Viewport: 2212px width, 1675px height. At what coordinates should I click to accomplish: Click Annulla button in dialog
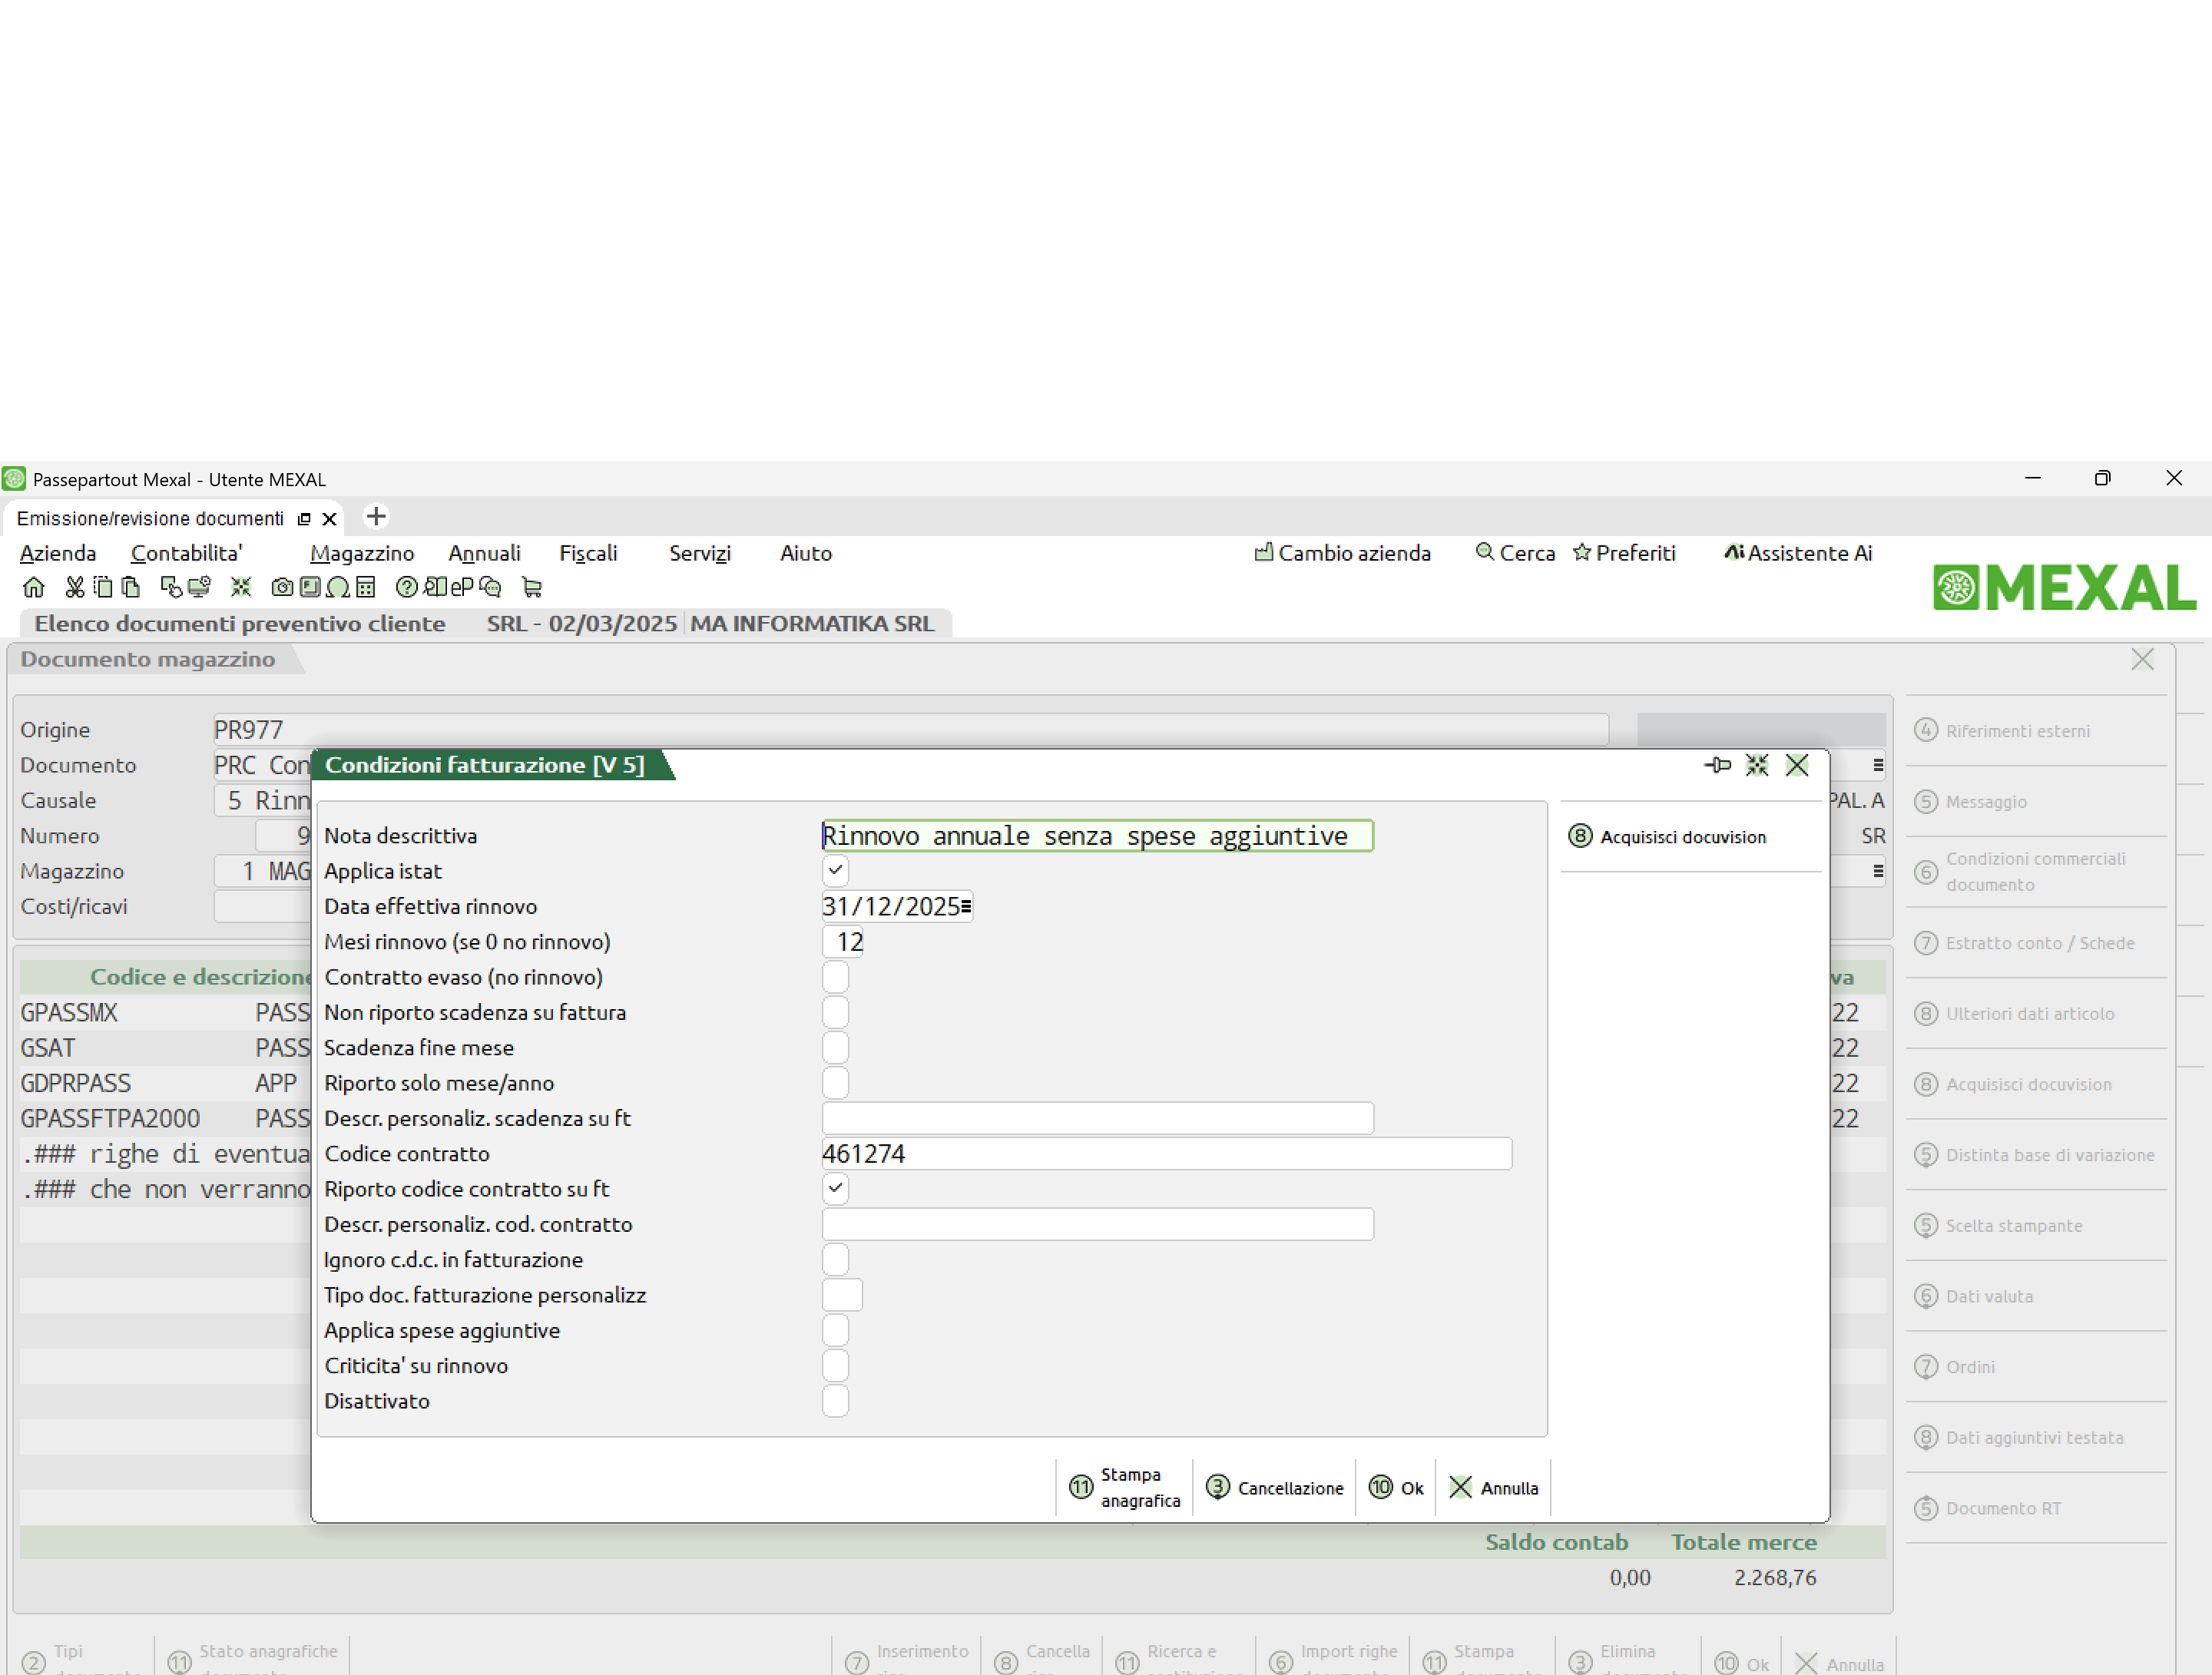pyautogui.click(x=1494, y=1487)
